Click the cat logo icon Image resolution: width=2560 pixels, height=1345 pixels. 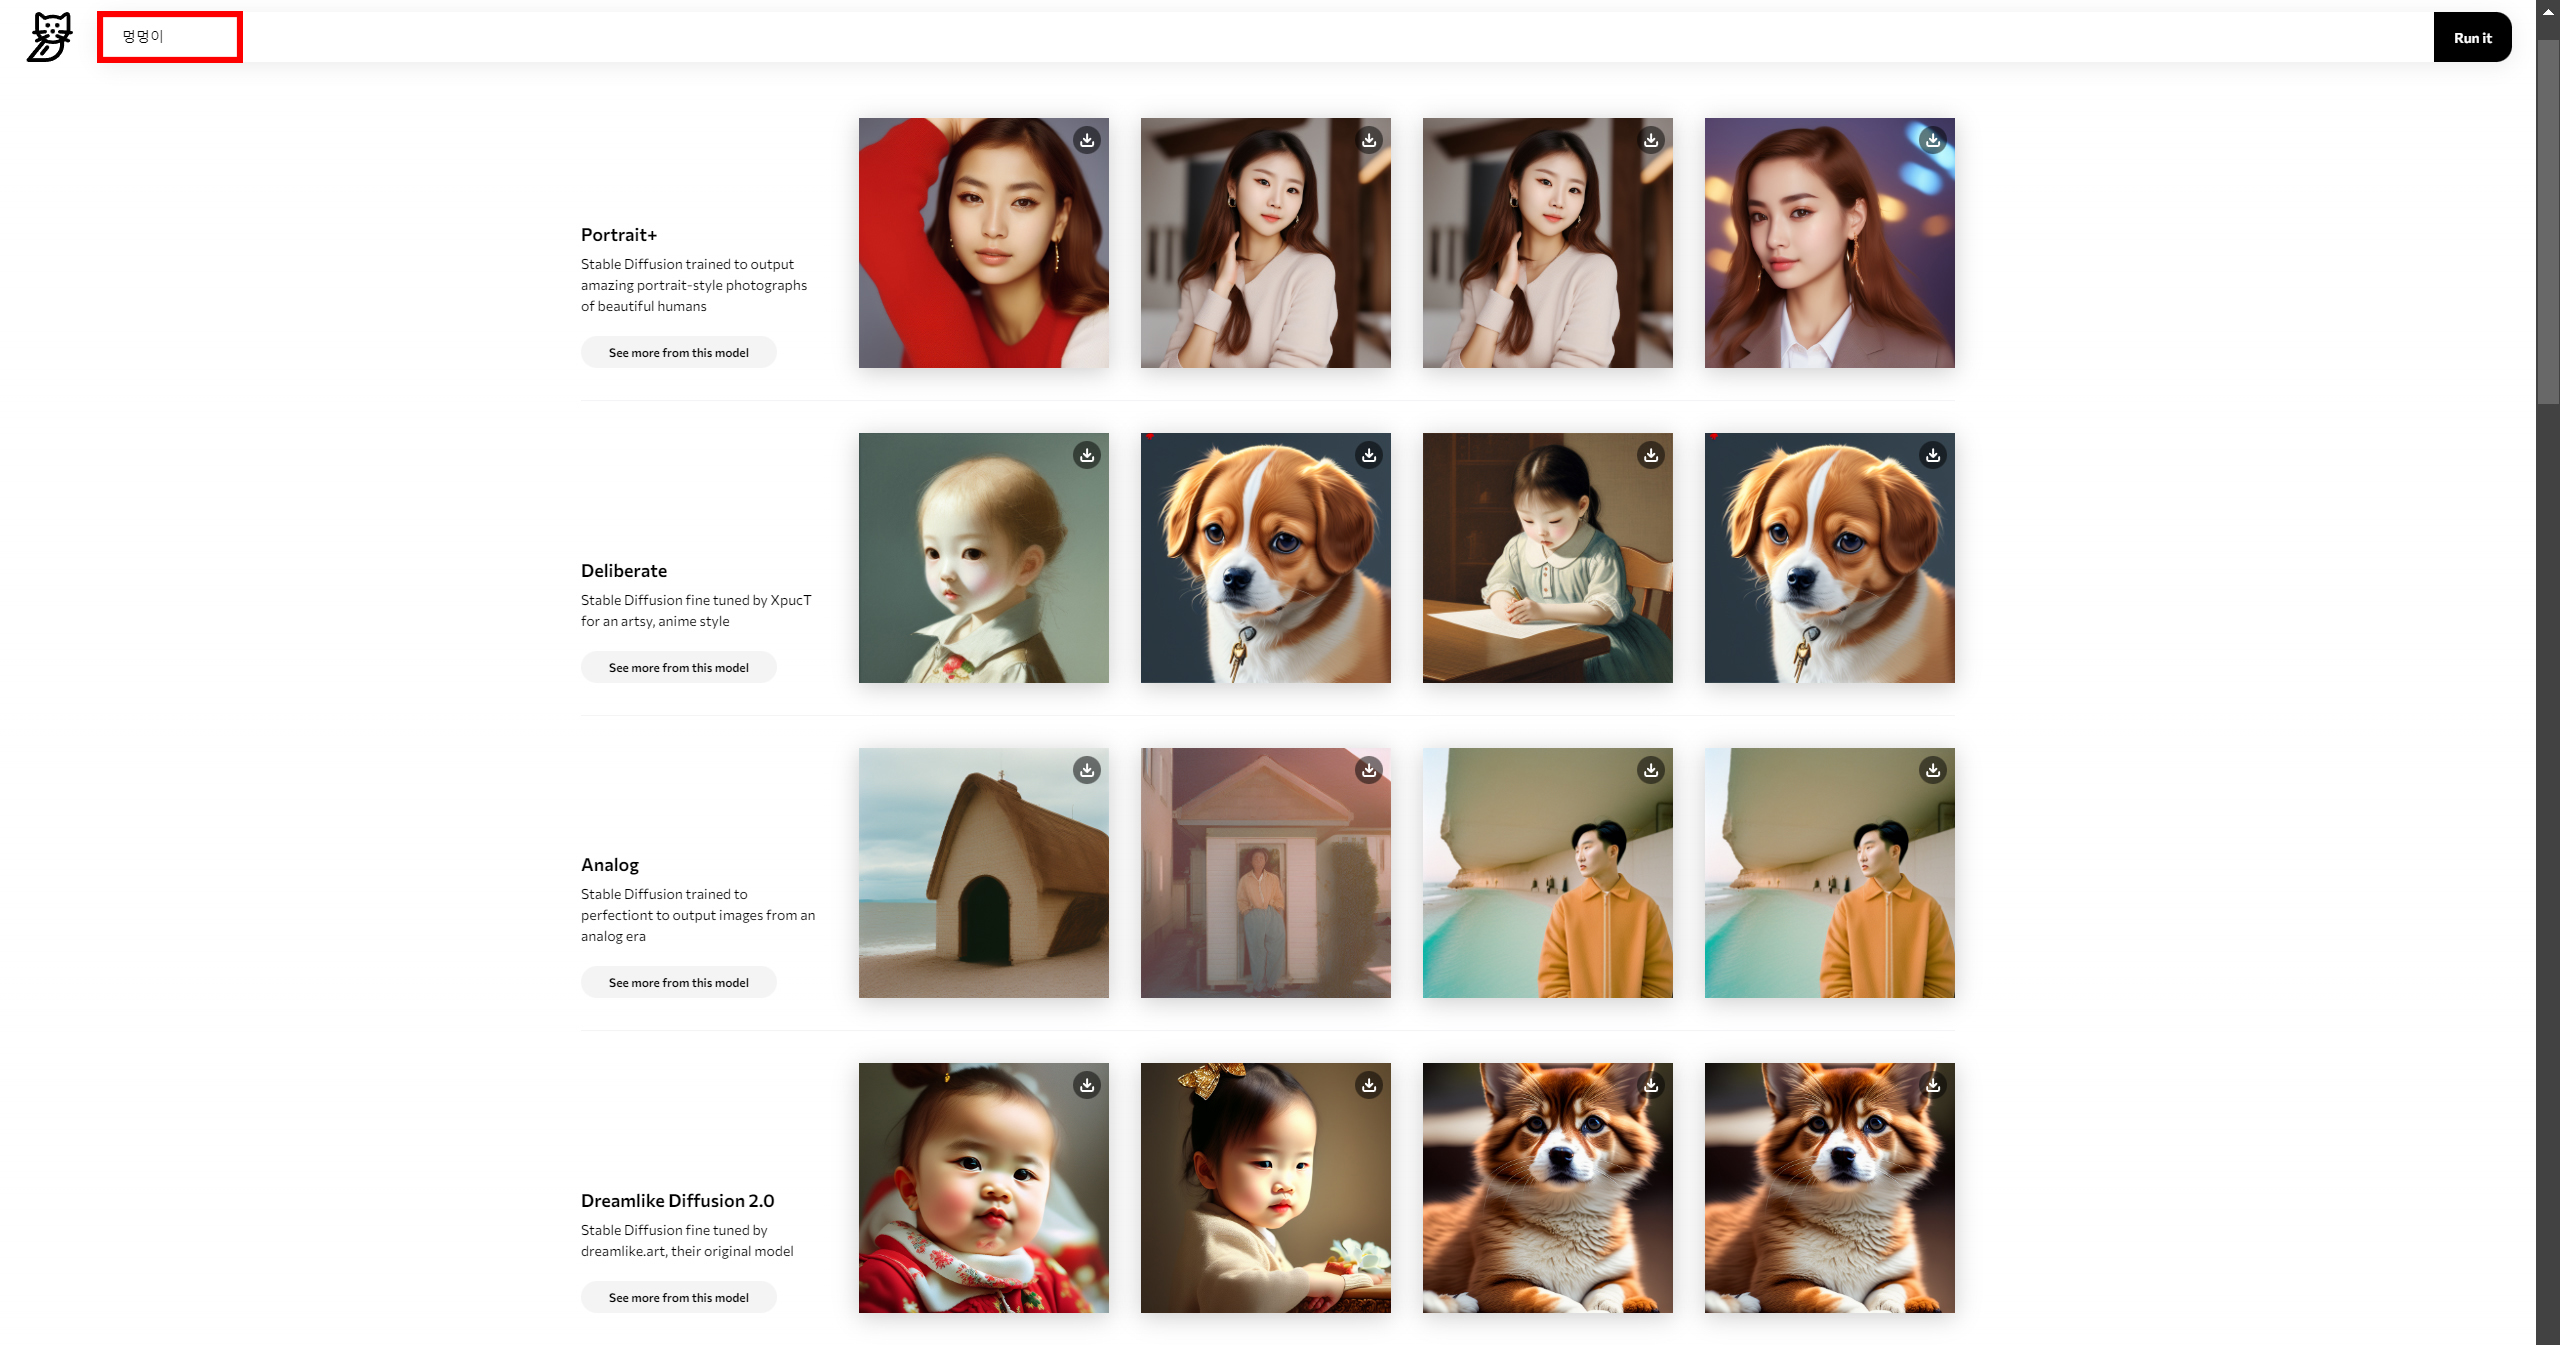tap(50, 37)
